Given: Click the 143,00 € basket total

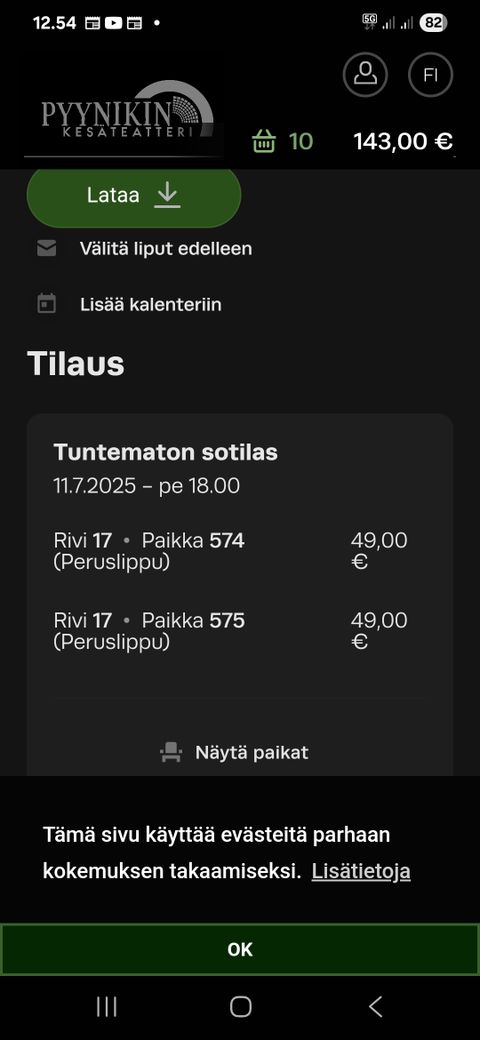Looking at the screenshot, I should point(403,141).
